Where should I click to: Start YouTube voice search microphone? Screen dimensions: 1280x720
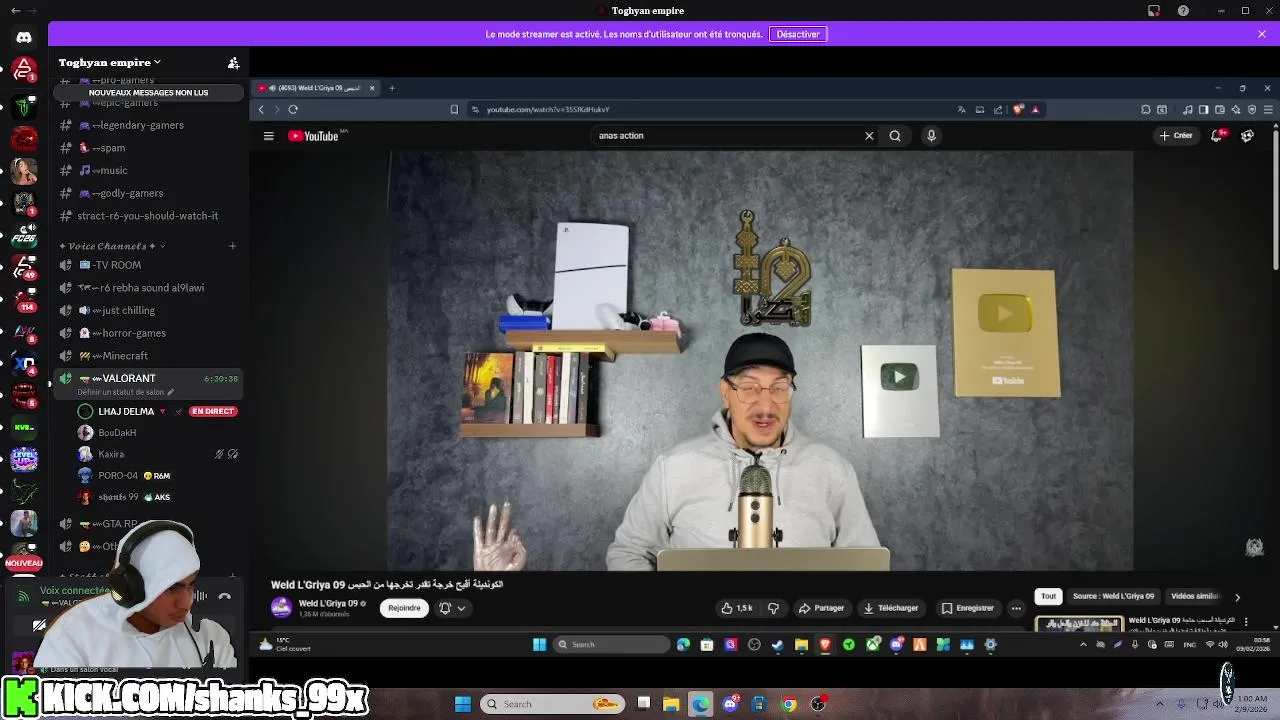point(931,136)
